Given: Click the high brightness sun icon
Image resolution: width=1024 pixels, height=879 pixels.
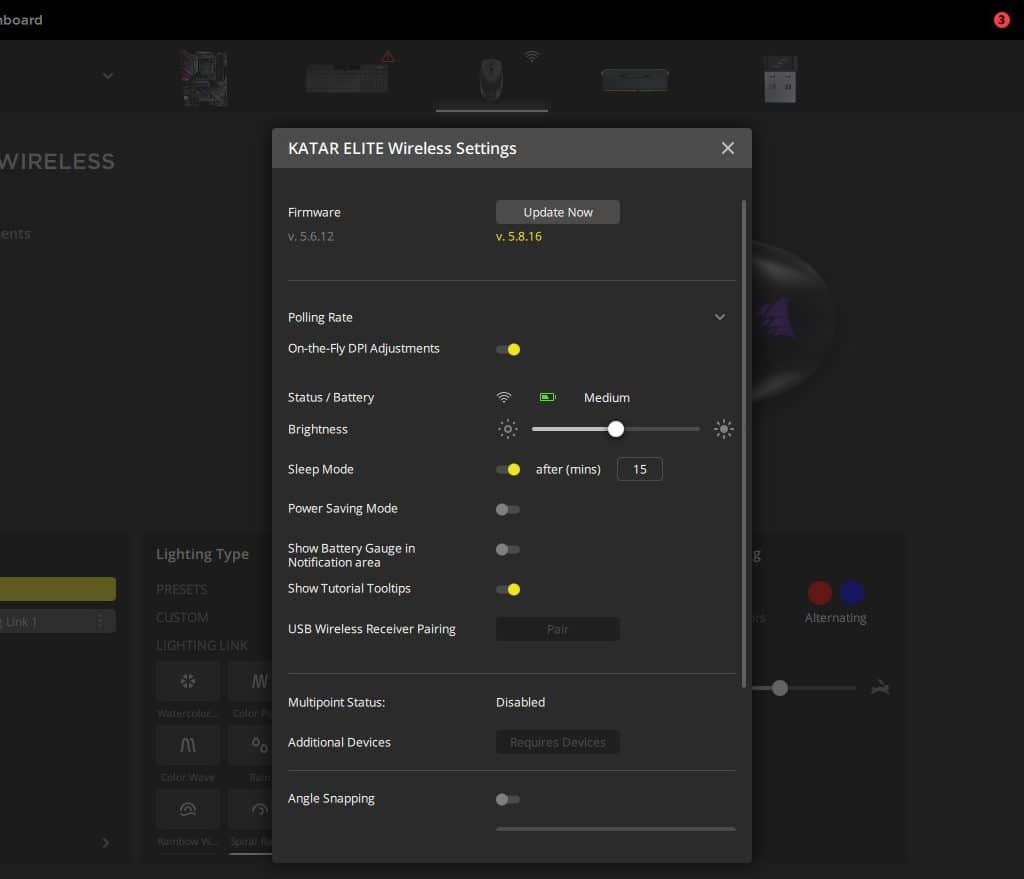Looking at the screenshot, I should pyautogui.click(x=724, y=429).
